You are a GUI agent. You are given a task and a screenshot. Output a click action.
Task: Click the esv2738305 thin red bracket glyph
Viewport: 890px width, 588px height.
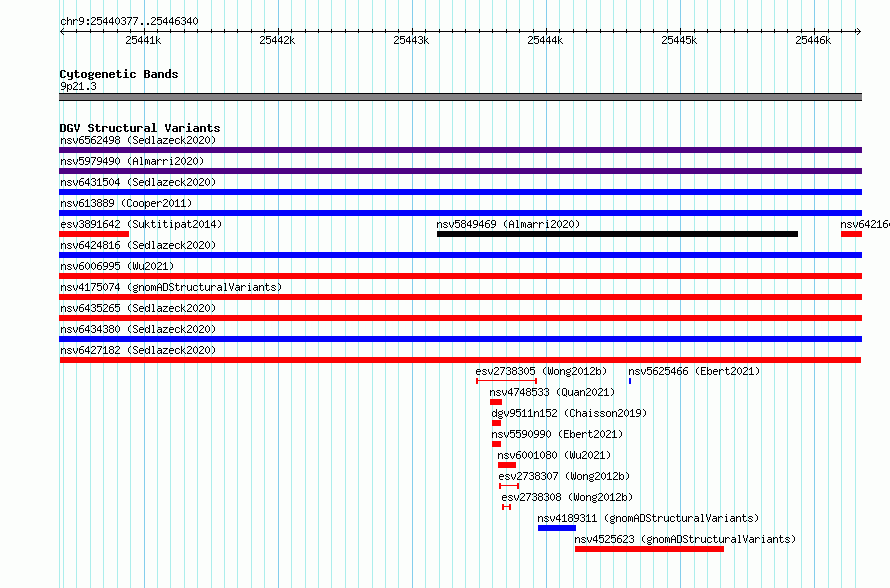[506, 381]
